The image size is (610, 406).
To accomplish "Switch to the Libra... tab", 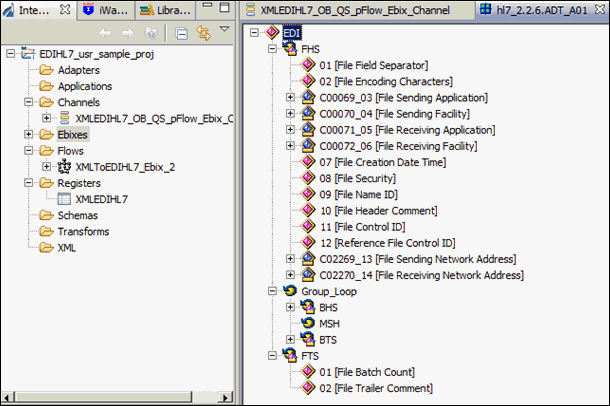I will tap(165, 10).
